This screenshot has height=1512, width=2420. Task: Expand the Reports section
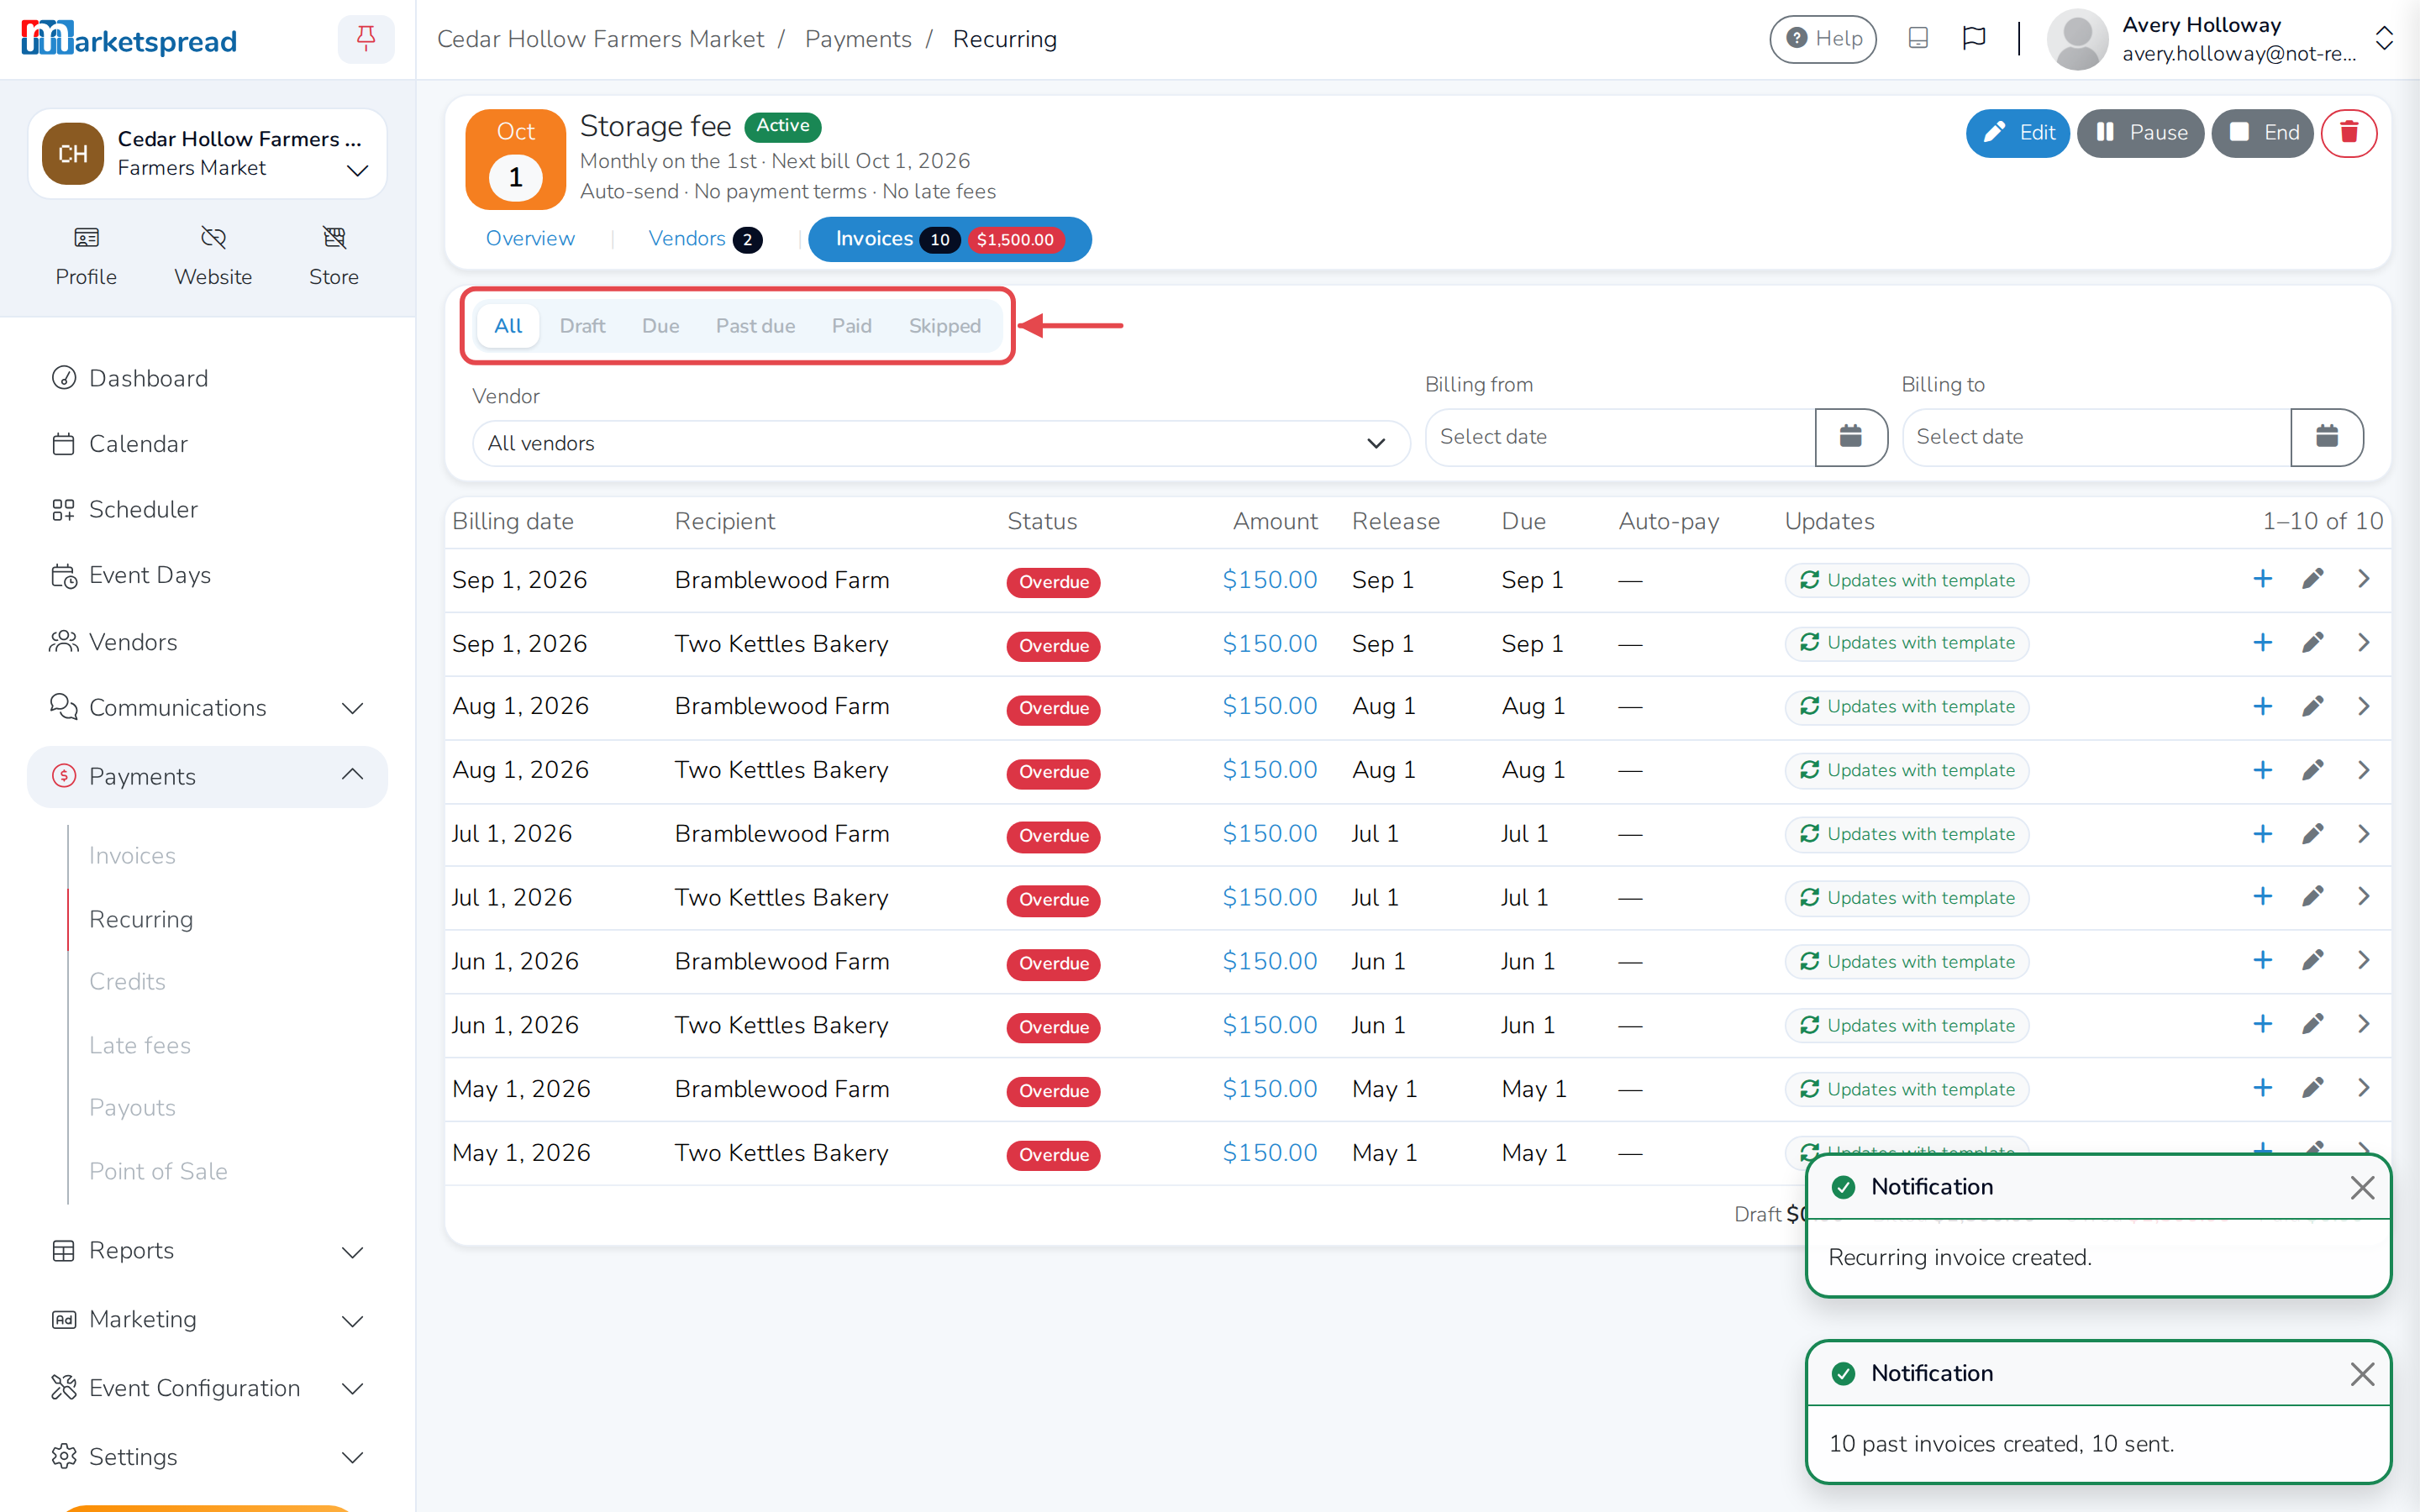(x=207, y=1250)
